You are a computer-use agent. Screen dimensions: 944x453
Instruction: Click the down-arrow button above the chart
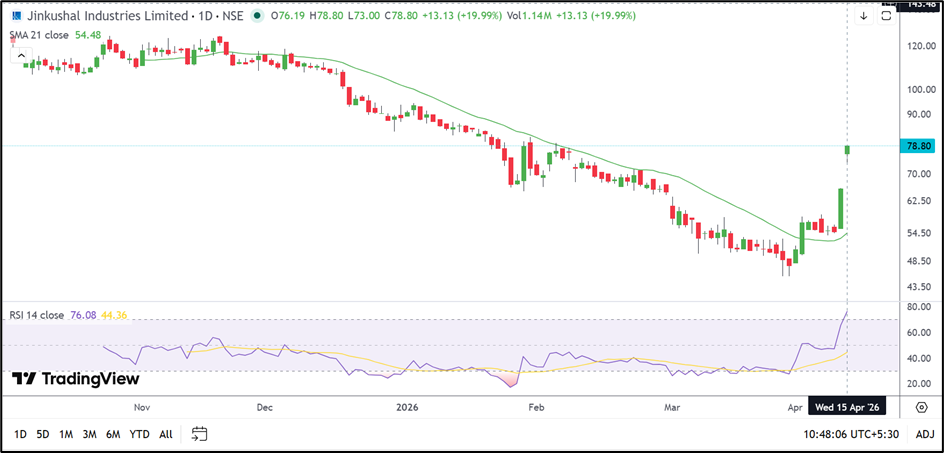(x=863, y=16)
